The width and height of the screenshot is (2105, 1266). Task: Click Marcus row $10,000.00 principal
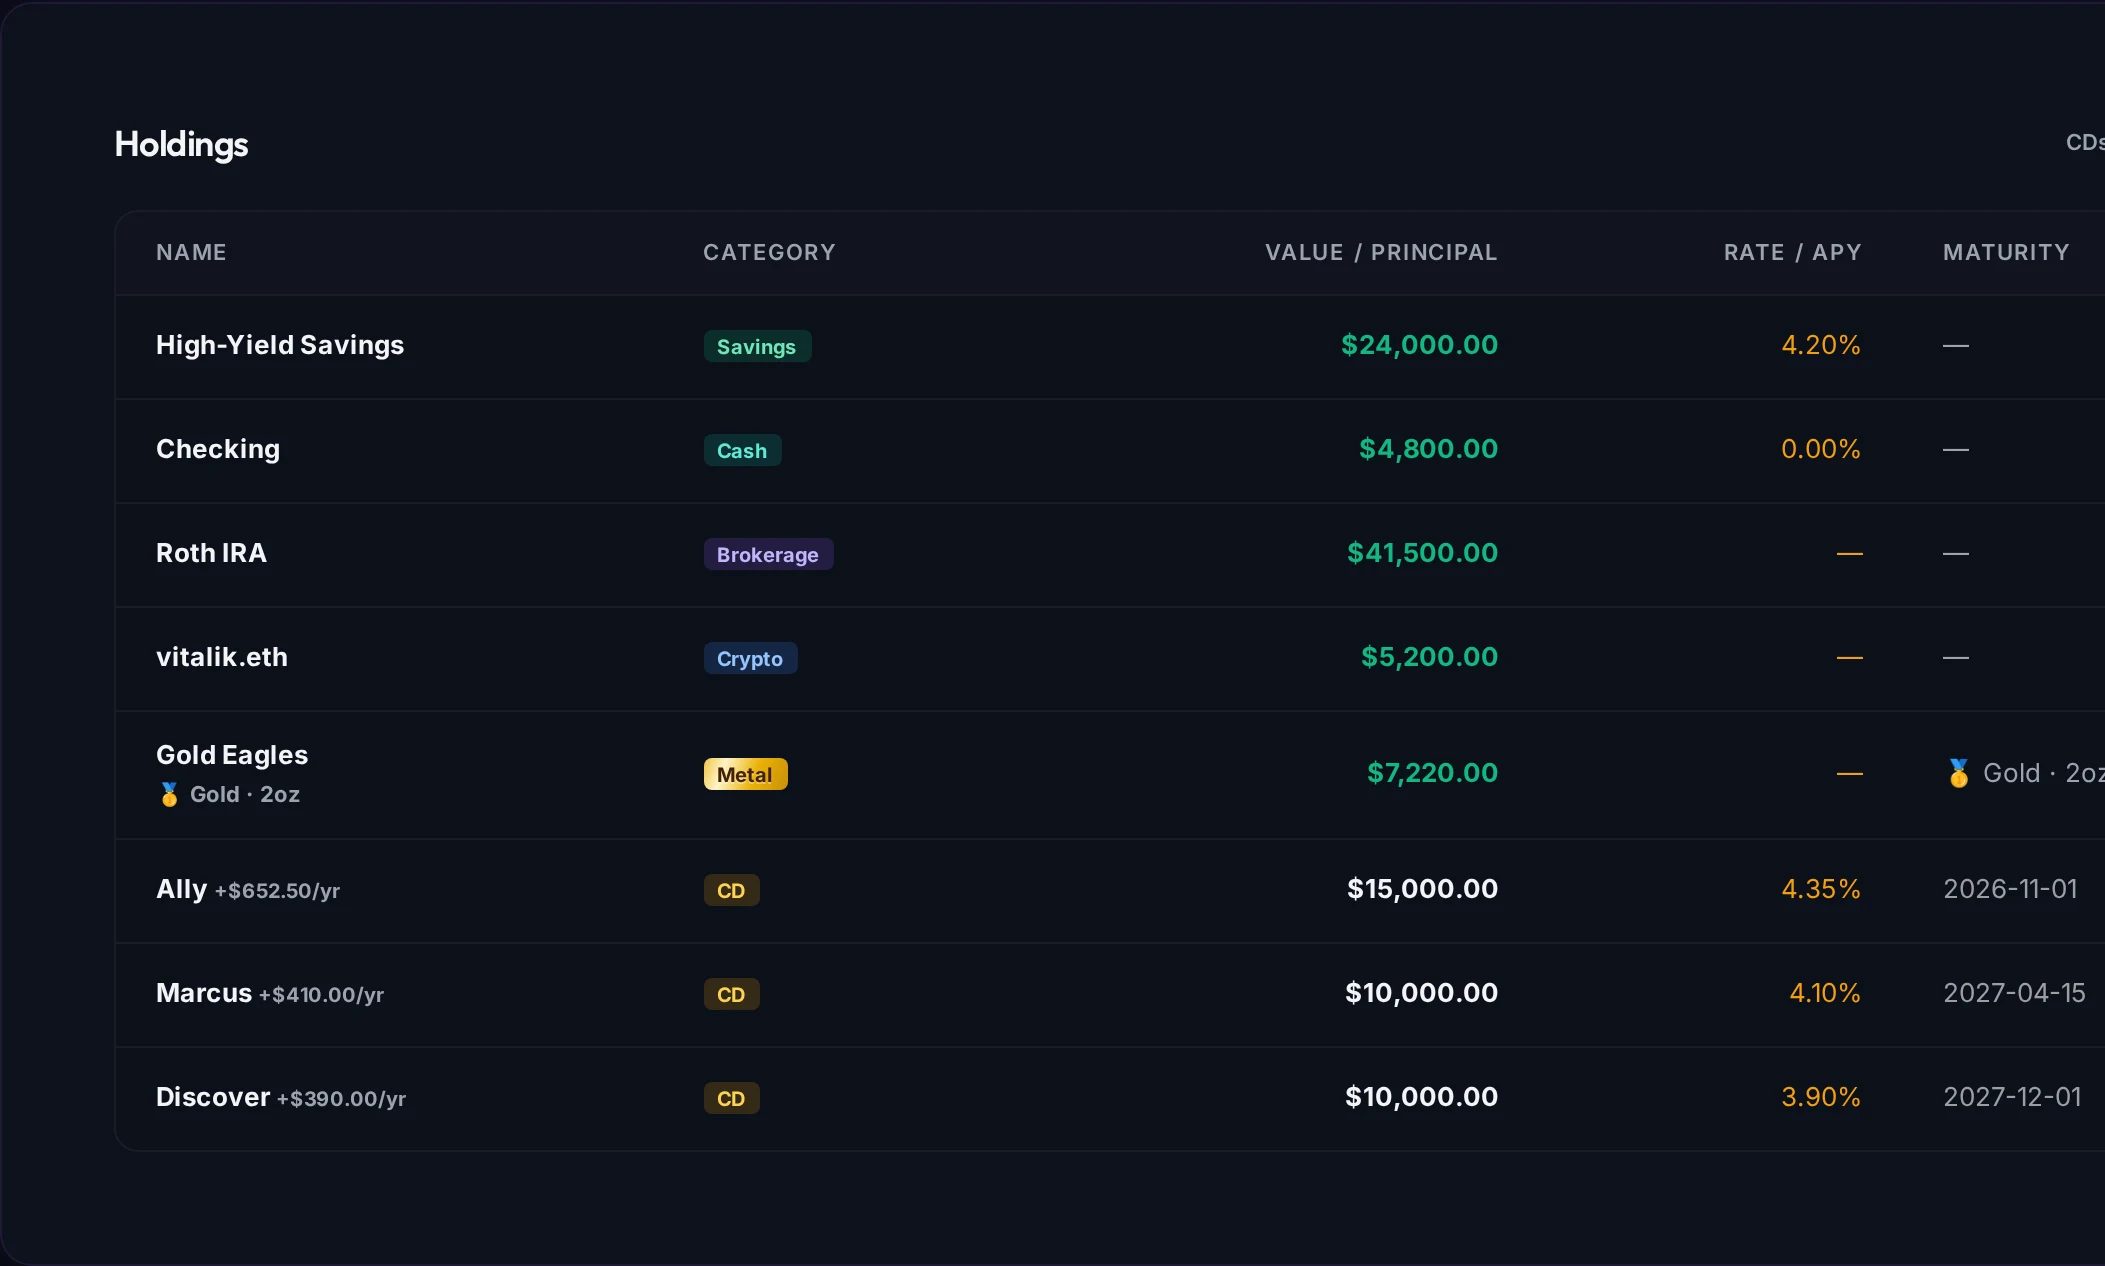pos(1421,993)
